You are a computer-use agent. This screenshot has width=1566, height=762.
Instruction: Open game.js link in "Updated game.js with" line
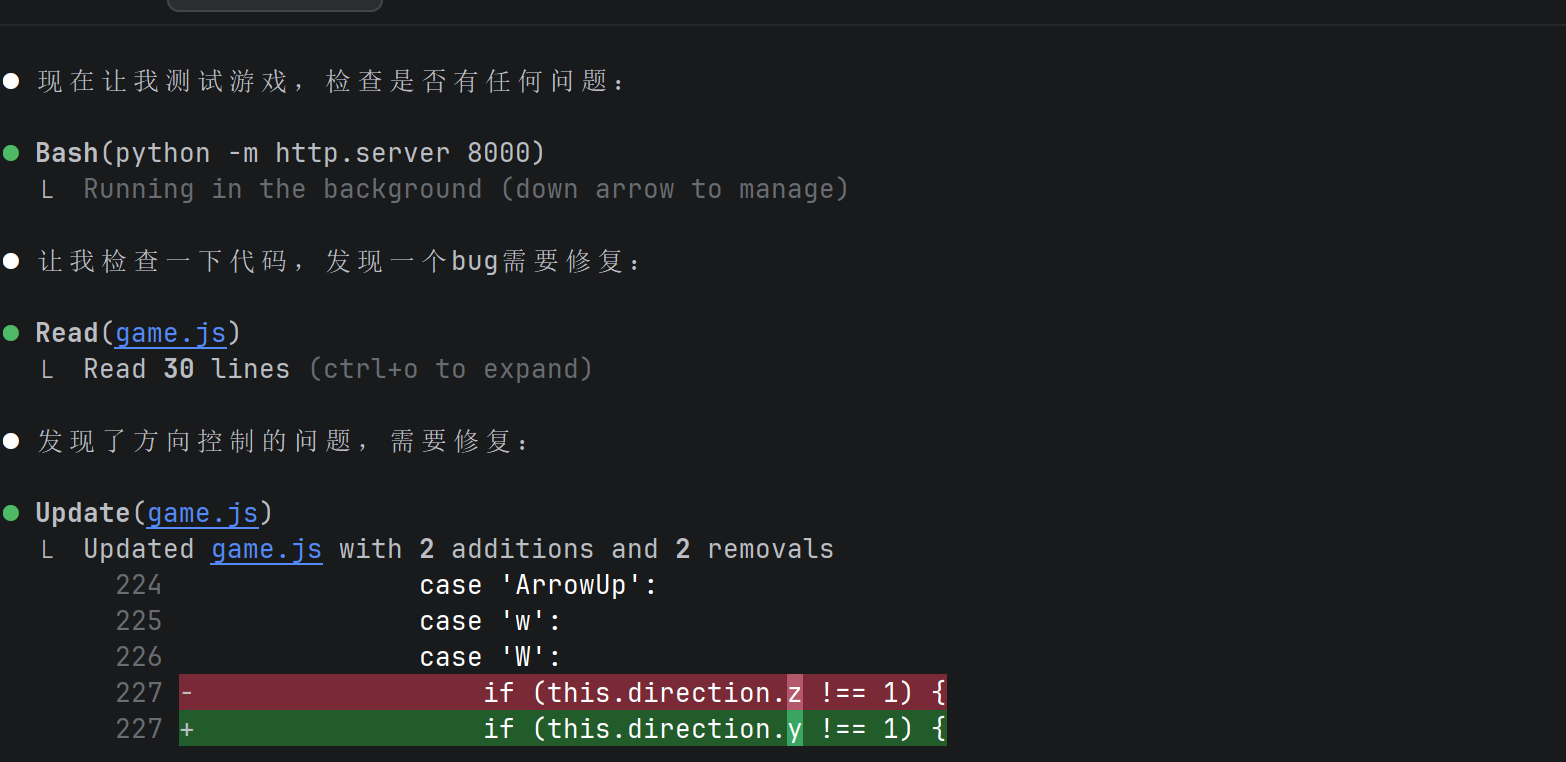pyautogui.click(x=266, y=549)
